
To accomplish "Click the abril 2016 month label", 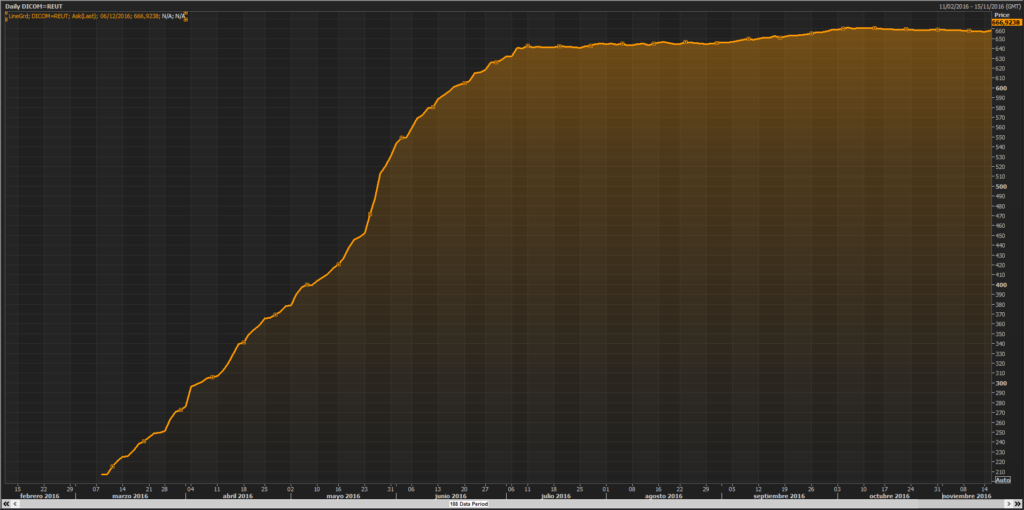I will coord(238,496).
